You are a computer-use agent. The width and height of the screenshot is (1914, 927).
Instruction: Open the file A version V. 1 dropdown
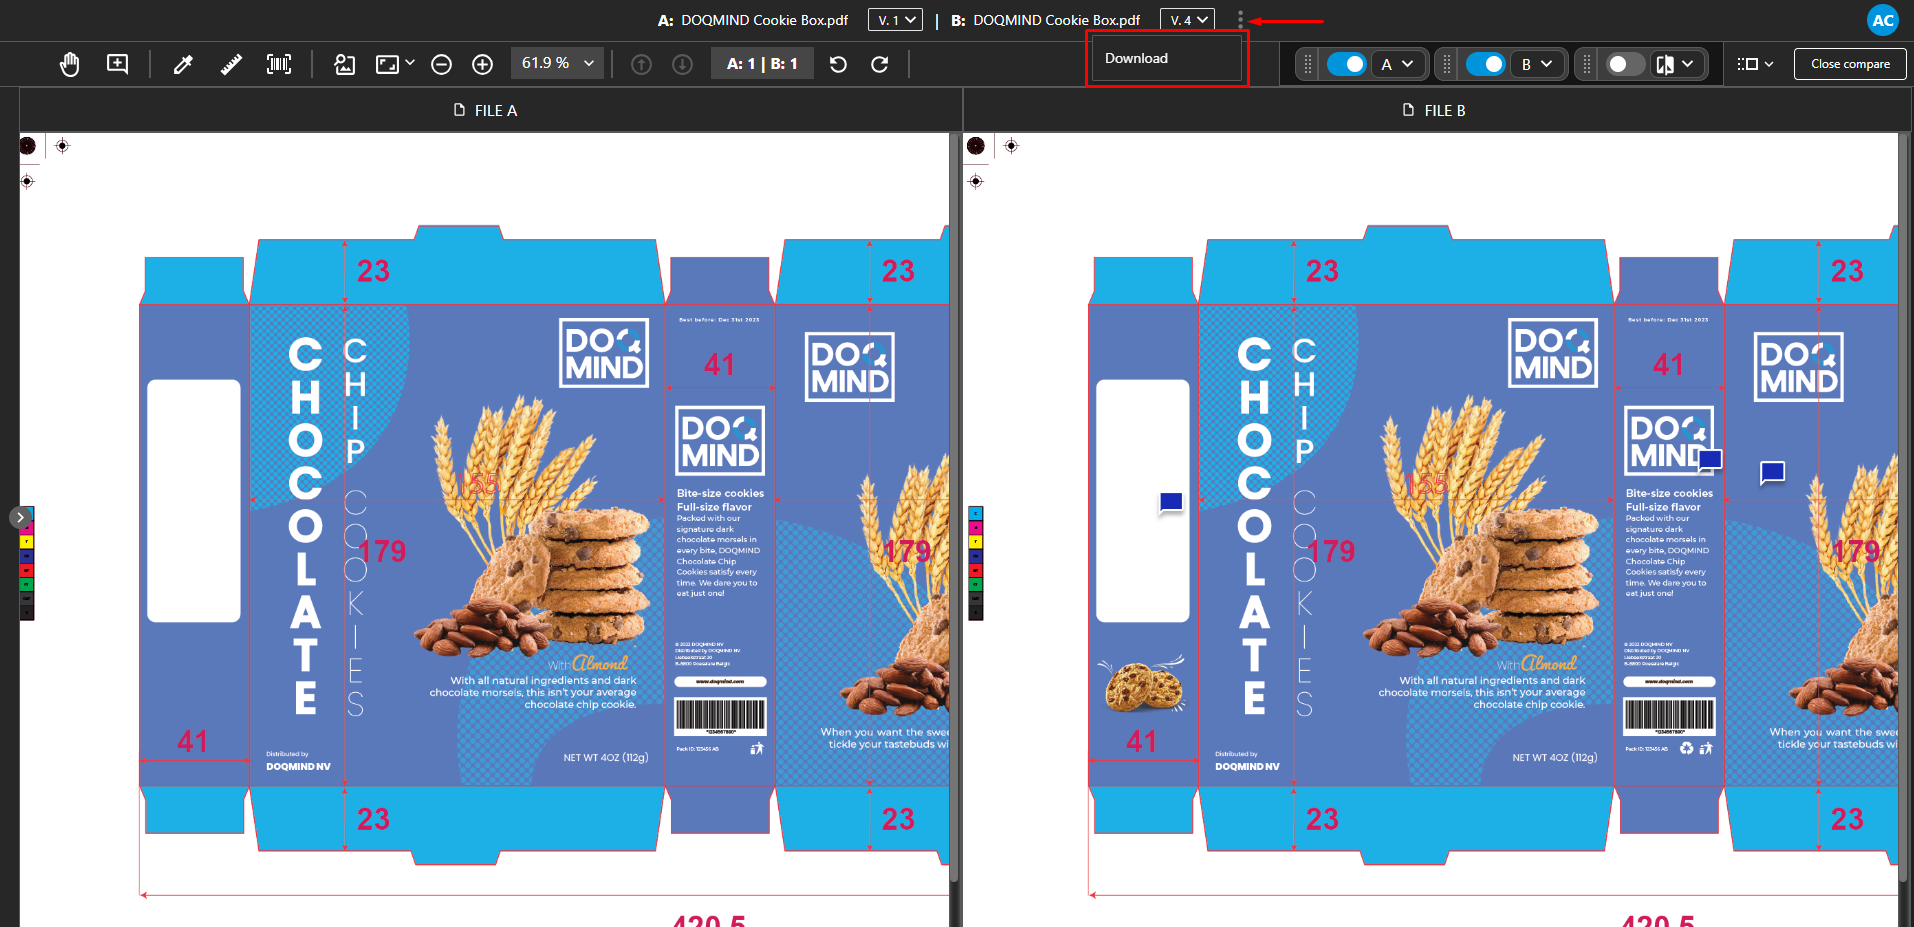click(x=895, y=20)
